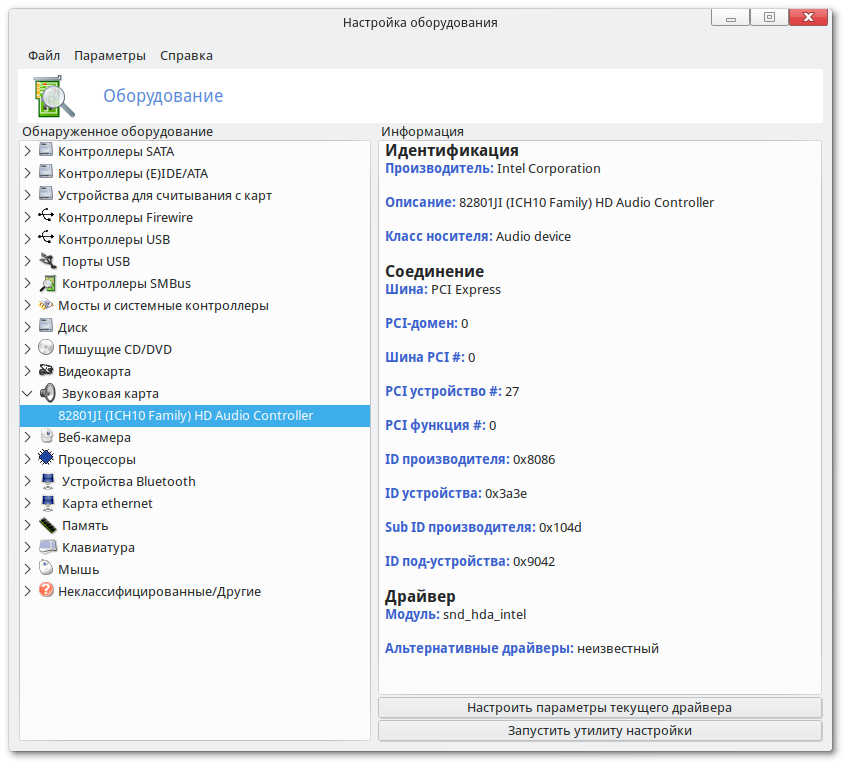Select Пишущие CD/DVD tree label
The height and width of the screenshot is (766, 847).
coord(115,350)
